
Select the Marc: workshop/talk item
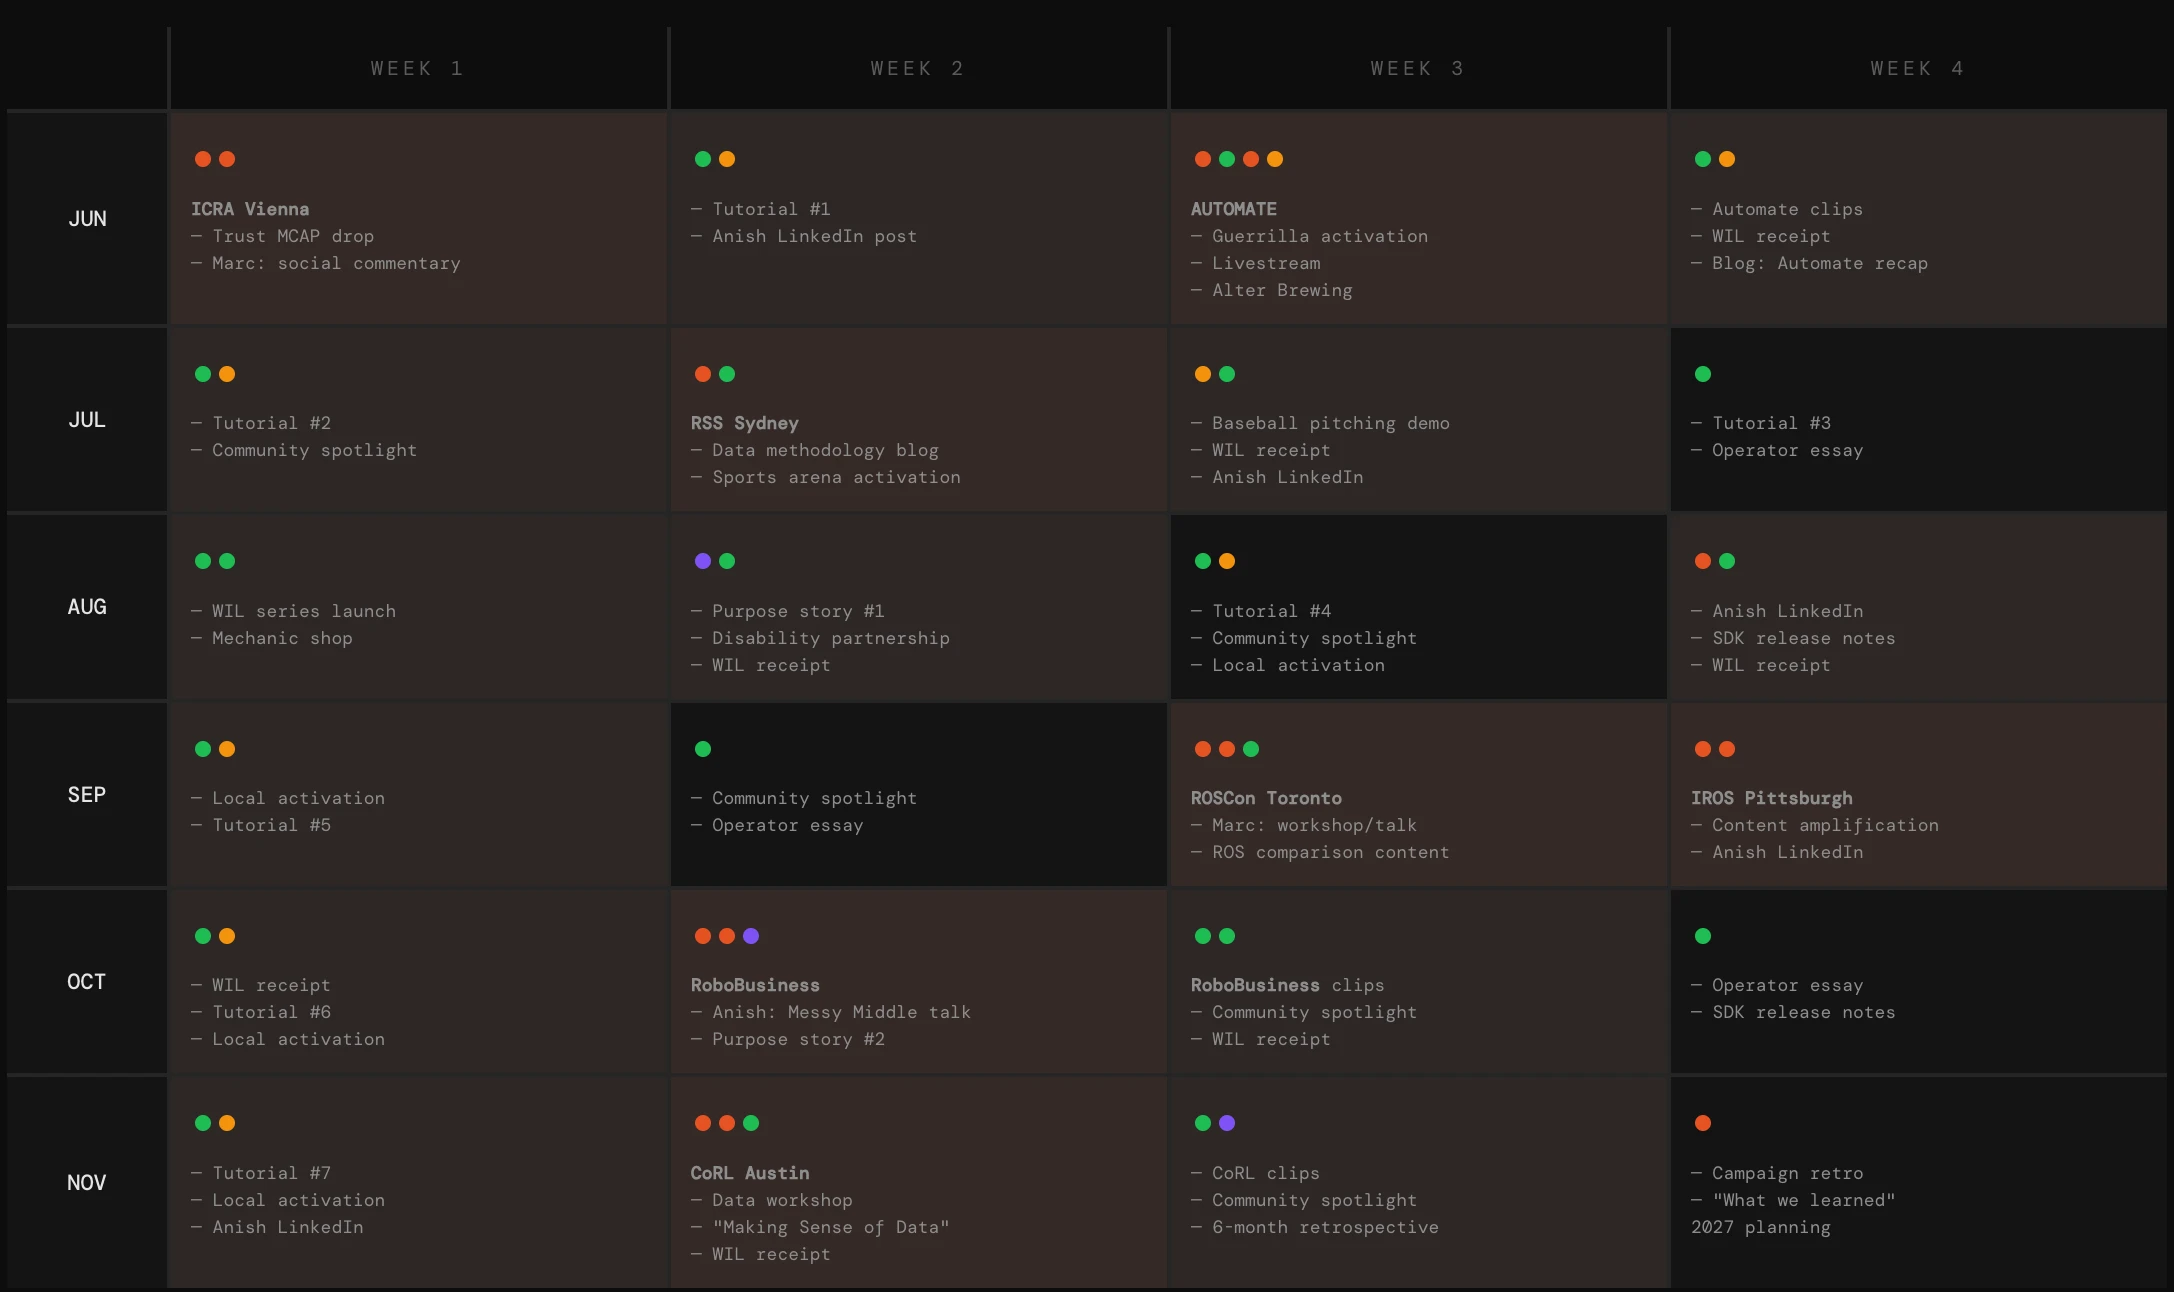[1304, 825]
